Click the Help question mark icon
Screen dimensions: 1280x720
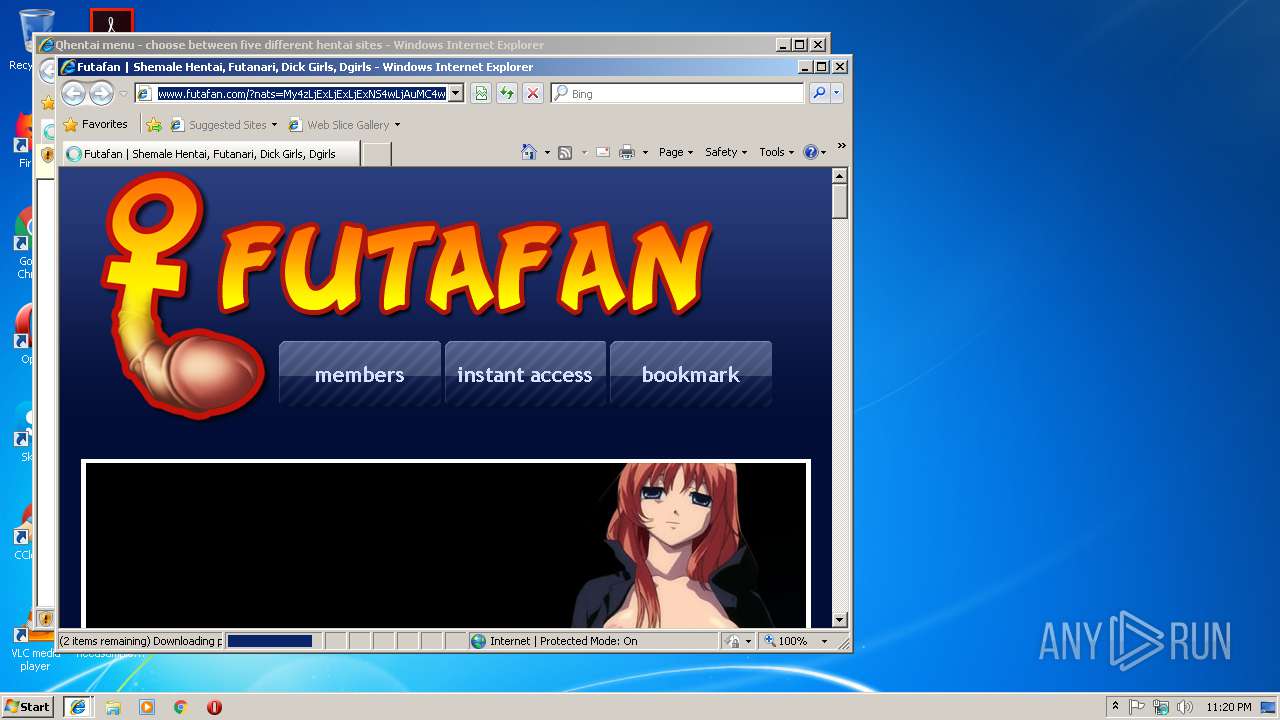[x=810, y=152]
